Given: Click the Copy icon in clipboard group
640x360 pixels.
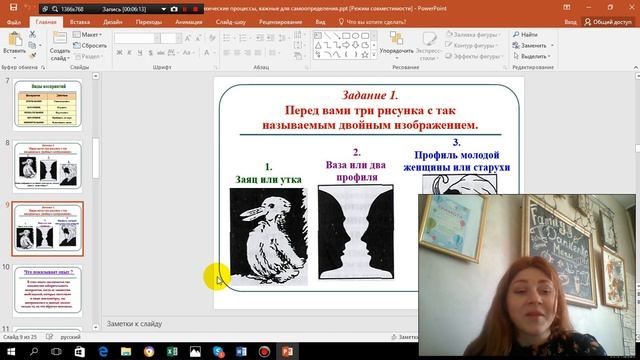Looking at the screenshot, I should click(x=32, y=45).
